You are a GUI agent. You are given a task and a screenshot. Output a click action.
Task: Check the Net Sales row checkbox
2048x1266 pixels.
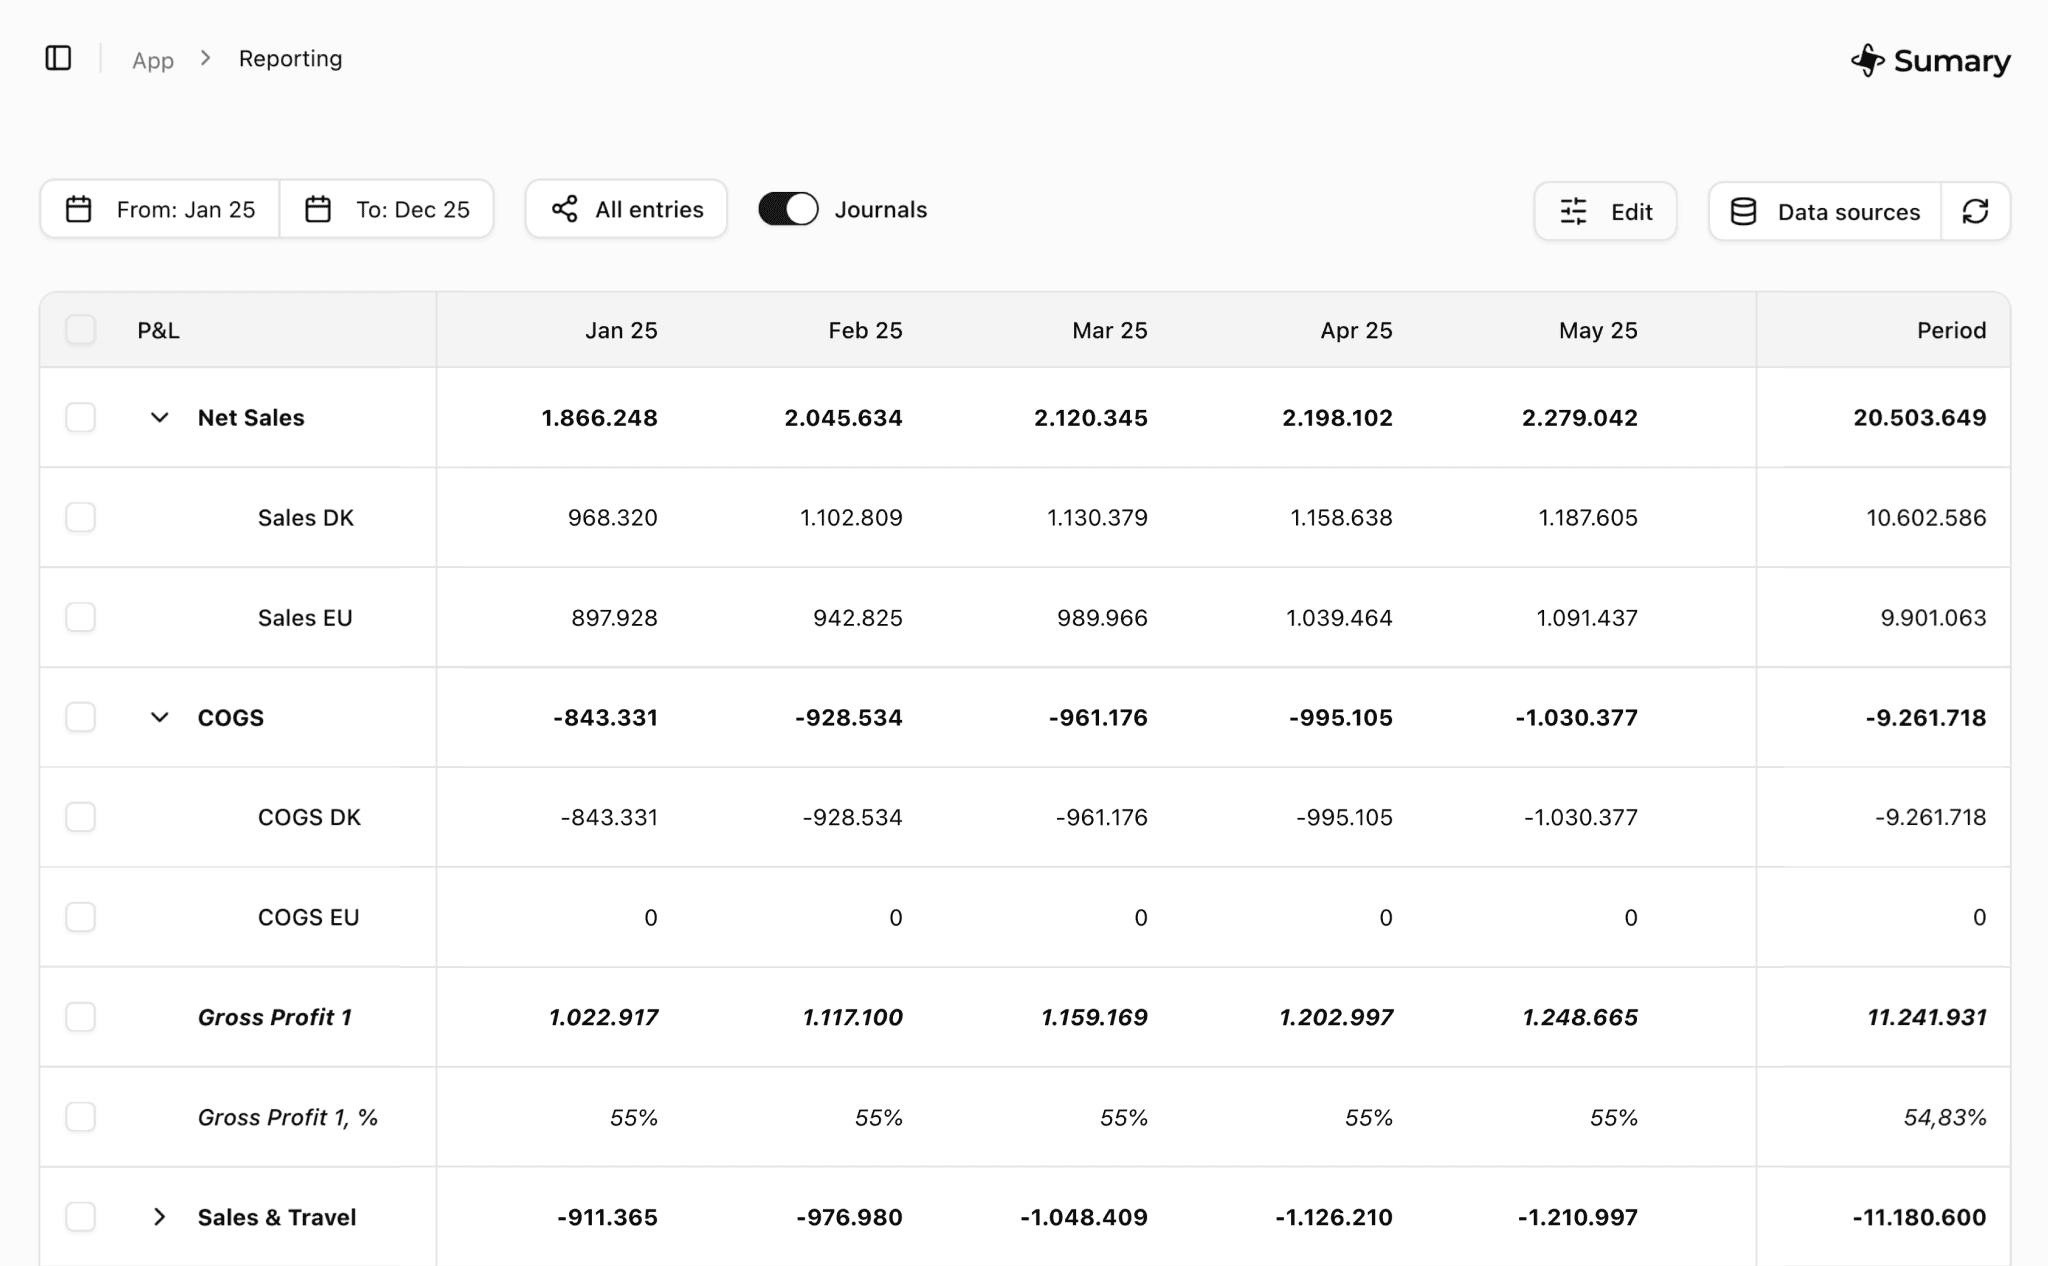[x=81, y=418]
